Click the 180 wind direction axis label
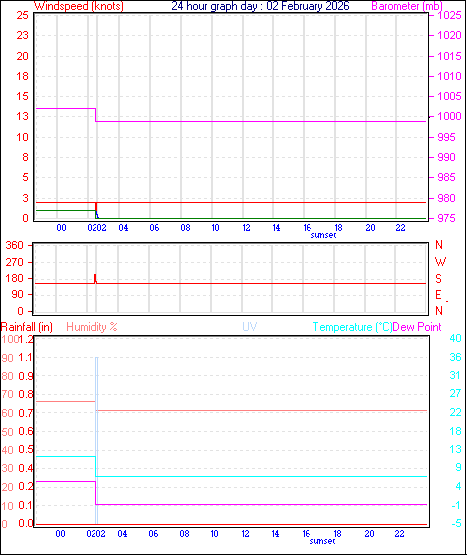The height and width of the screenshot is (559, 467). pos(15,278)
